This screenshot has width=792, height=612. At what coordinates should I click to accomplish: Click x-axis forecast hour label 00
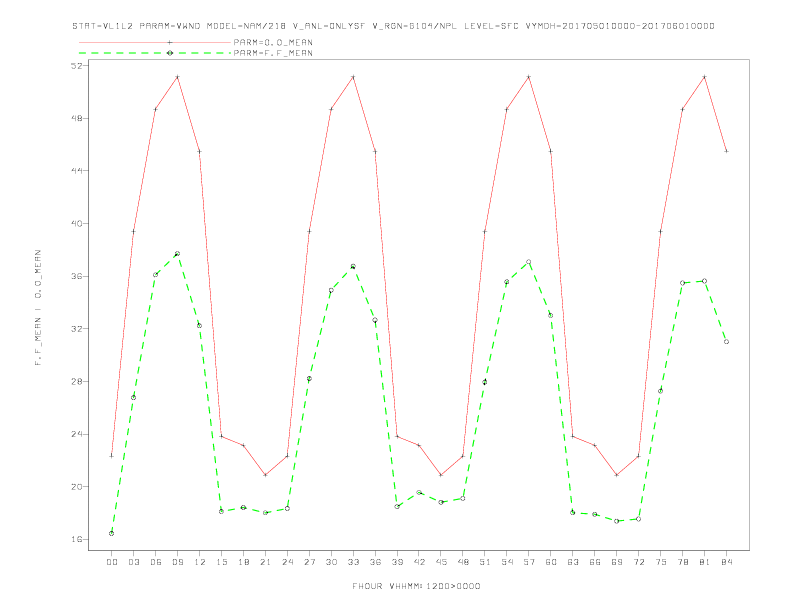pos(112,562)
